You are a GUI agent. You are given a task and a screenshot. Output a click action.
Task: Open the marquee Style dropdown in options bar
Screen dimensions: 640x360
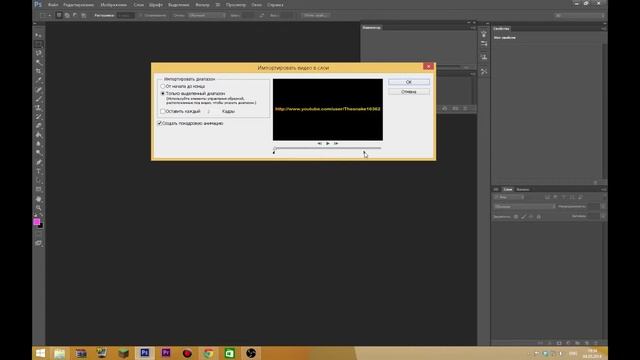coord(207,15)
